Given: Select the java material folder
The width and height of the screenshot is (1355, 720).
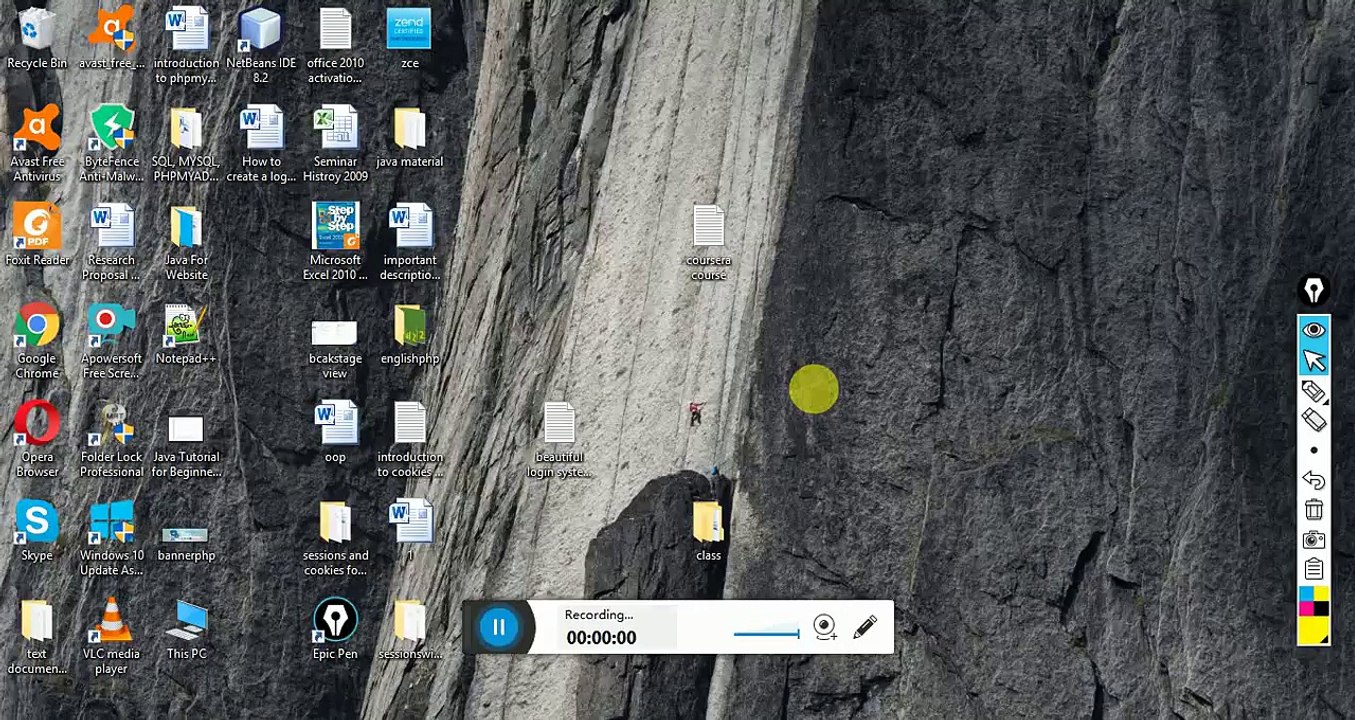Looking at the screenshot, I should pyautogui.click(x=409, y=138).
